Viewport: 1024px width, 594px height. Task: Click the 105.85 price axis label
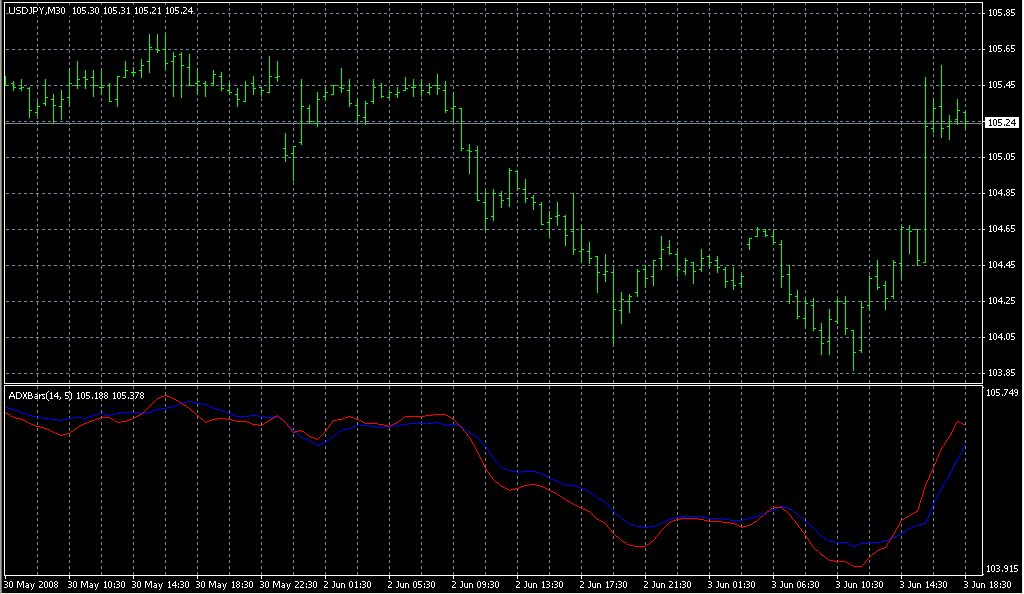click(x=1000, y=13)
